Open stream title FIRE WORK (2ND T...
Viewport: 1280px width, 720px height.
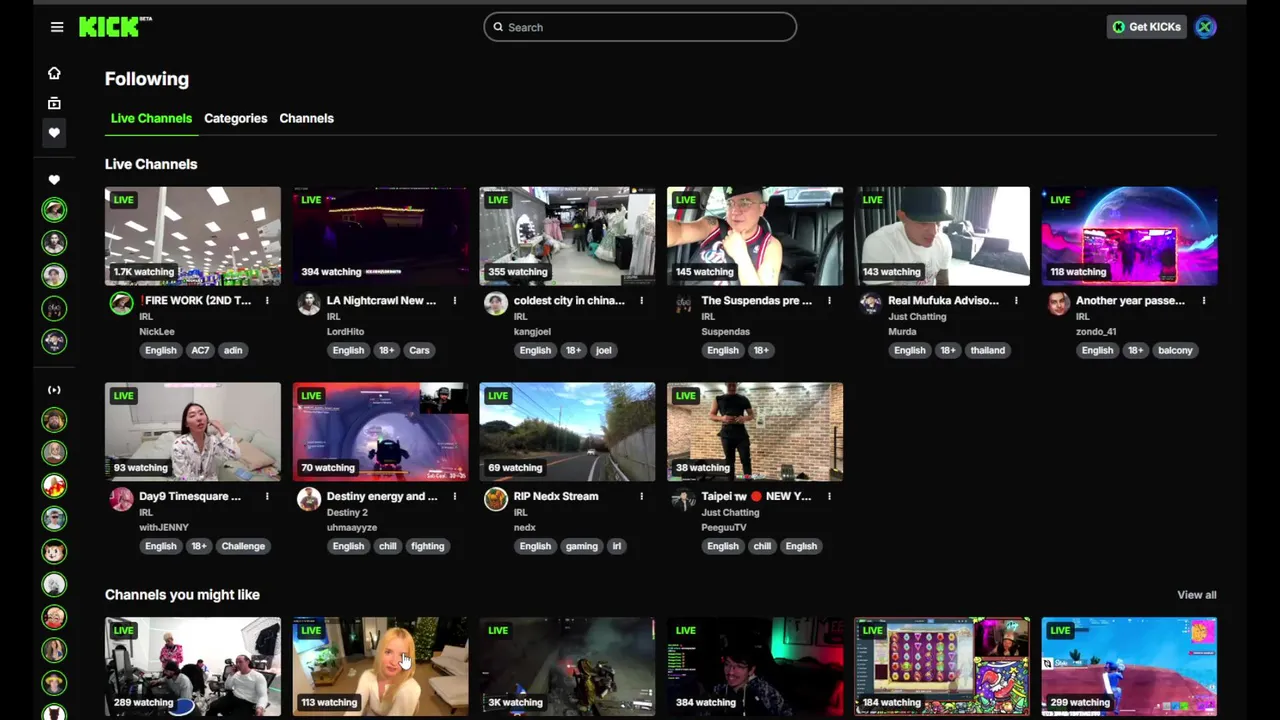point(196,300)
